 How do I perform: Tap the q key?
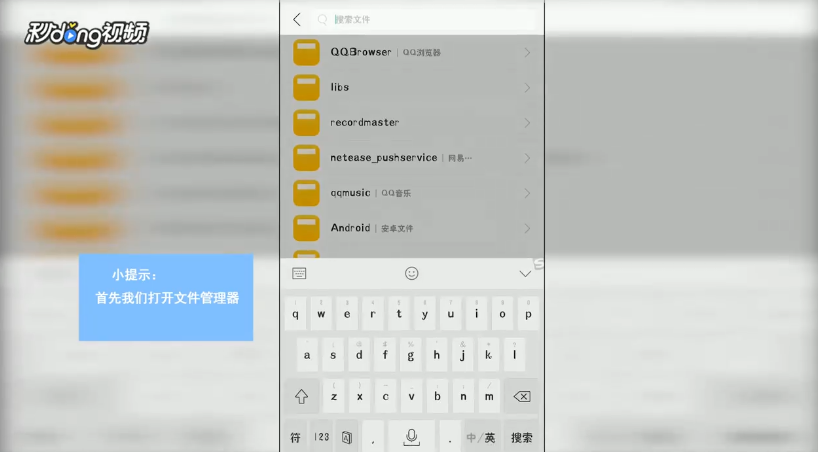pos(295,313)
